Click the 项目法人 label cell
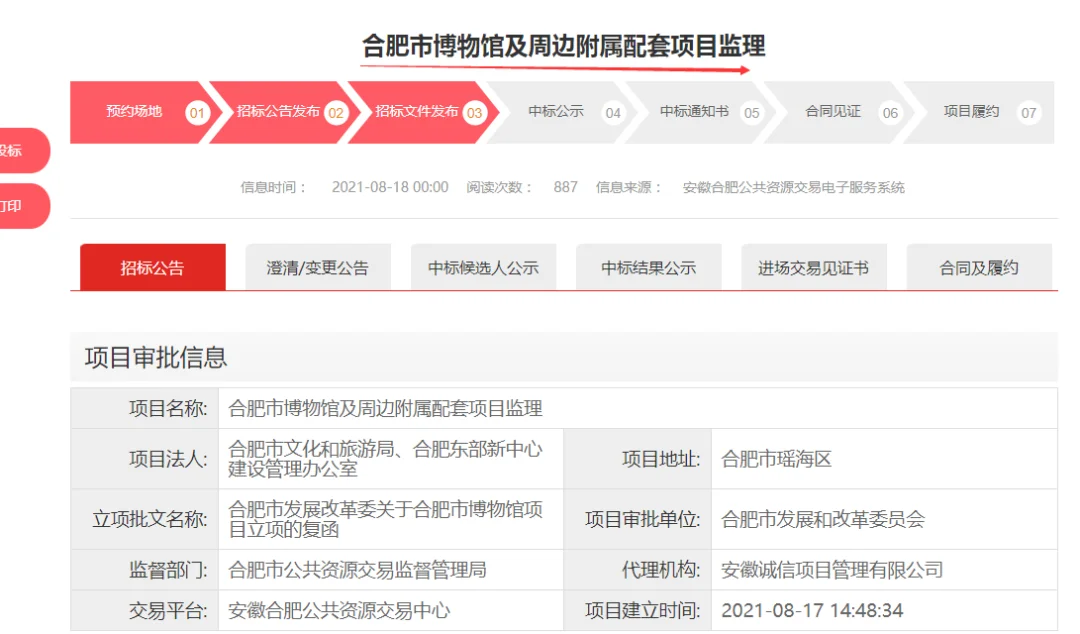This screenshot has width=1080, height=634. 145,459
